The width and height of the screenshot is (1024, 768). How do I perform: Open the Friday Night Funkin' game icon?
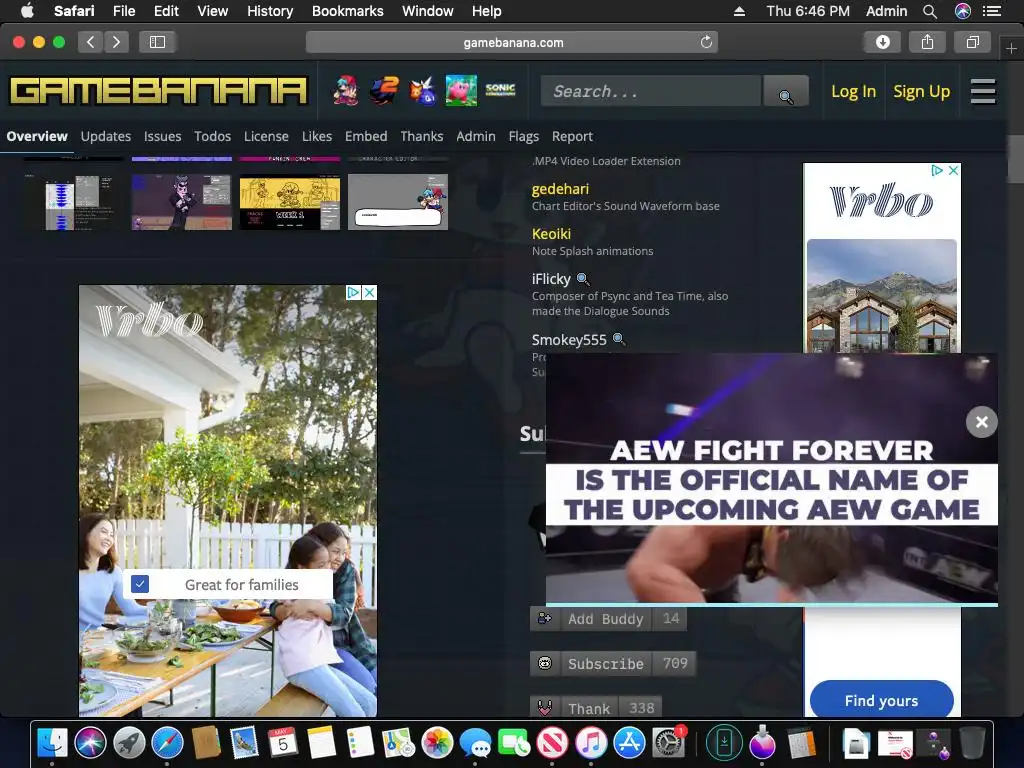click(345, 91)
